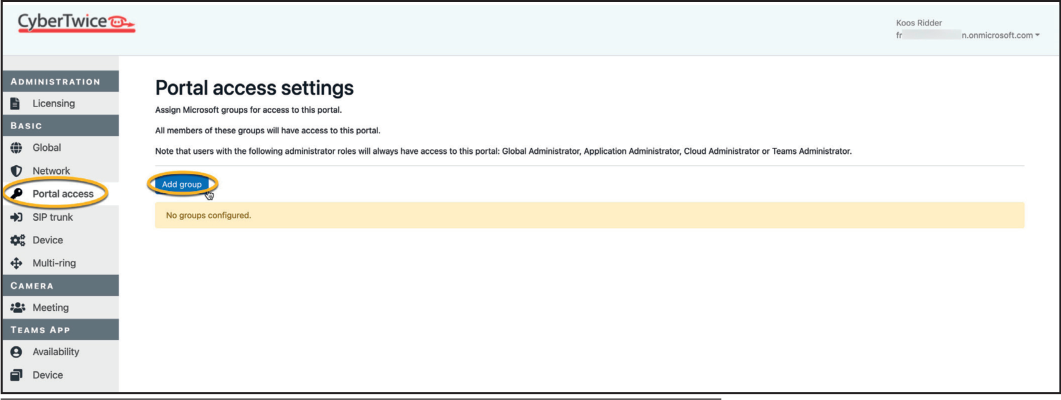Click the Licensing document icon
This screenshot has width=1061, height=400.
point(16,104)
